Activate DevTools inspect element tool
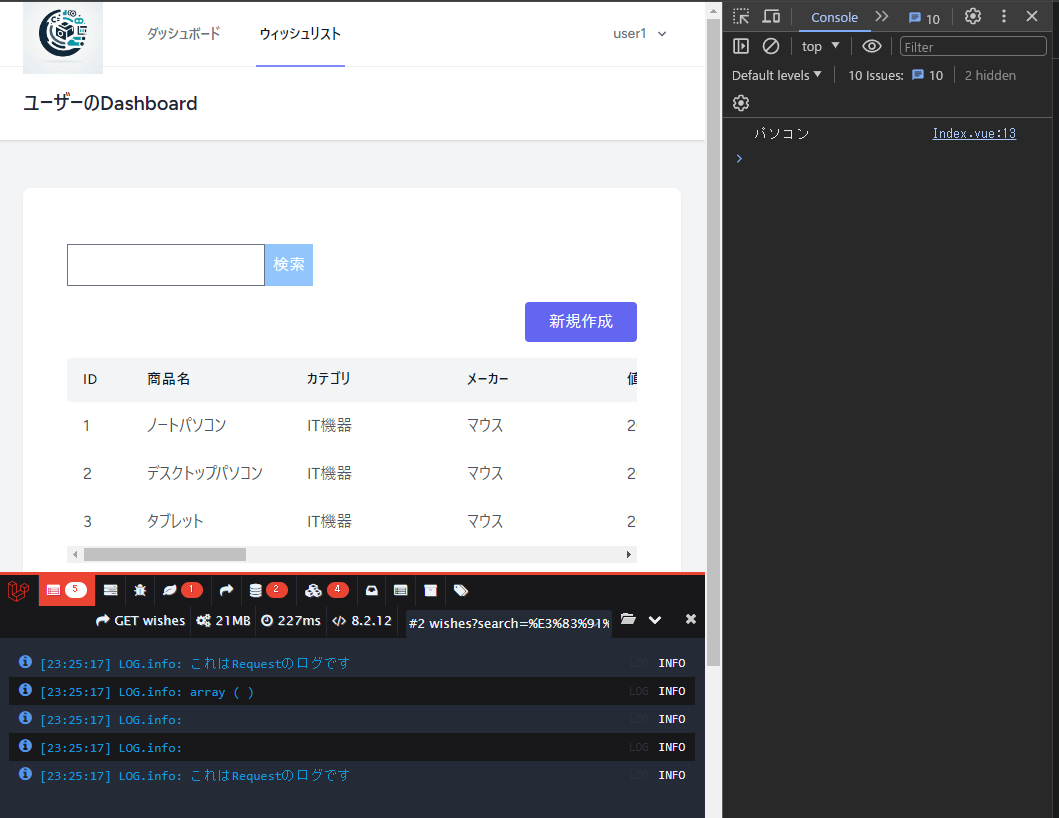Viewport: 1059px width, 818px height. [x=741, y=16]
